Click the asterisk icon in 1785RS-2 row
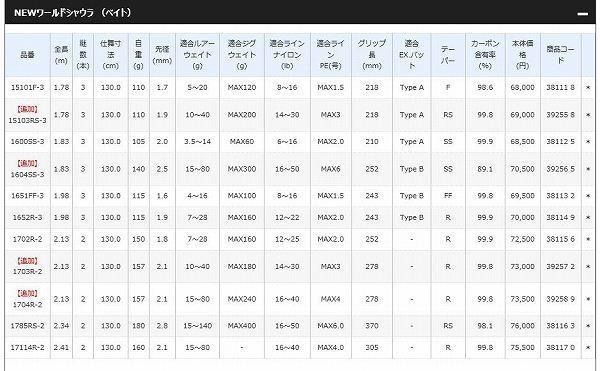Screen dimensions: 600x371 click(x=588, y=326)
